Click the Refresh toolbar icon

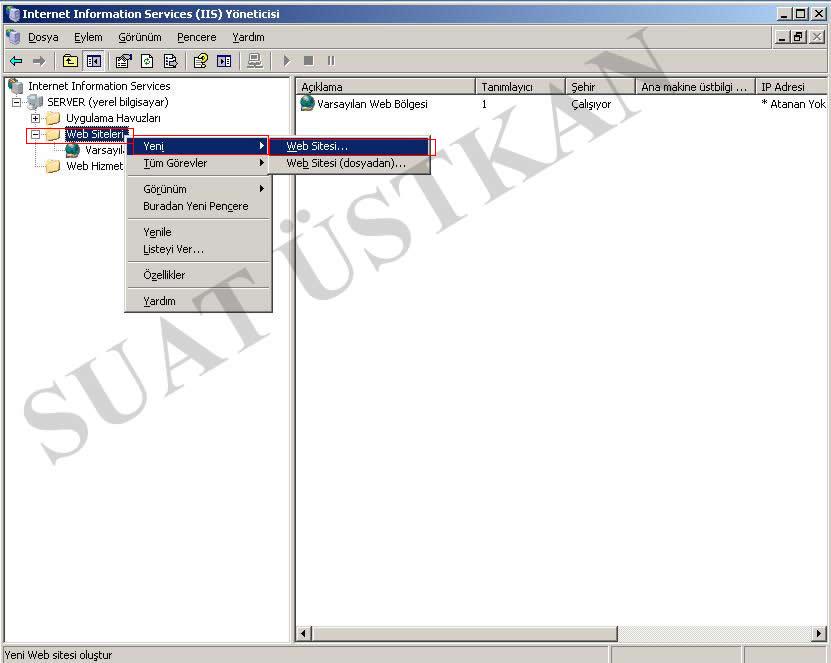click(147, 61)
